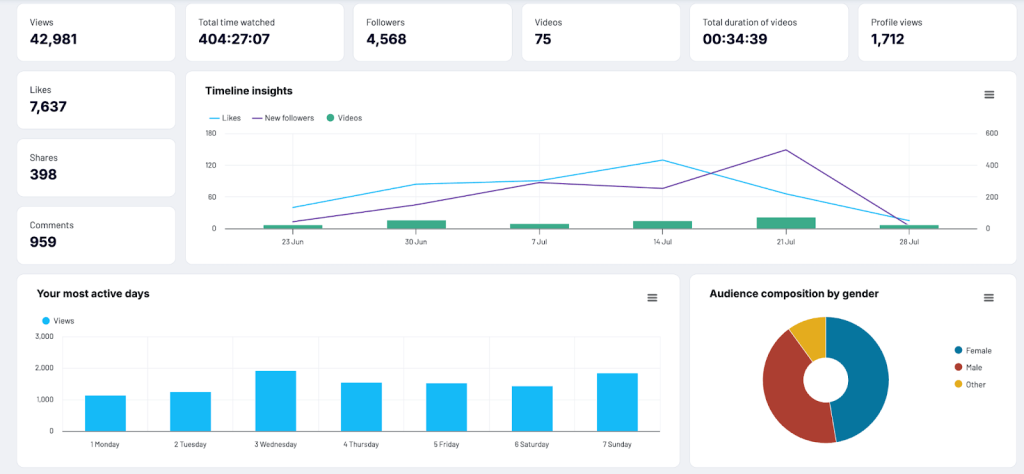Open the Audience composition chart menu
The image size is (1024, 474).
click(x=989, y=298)
